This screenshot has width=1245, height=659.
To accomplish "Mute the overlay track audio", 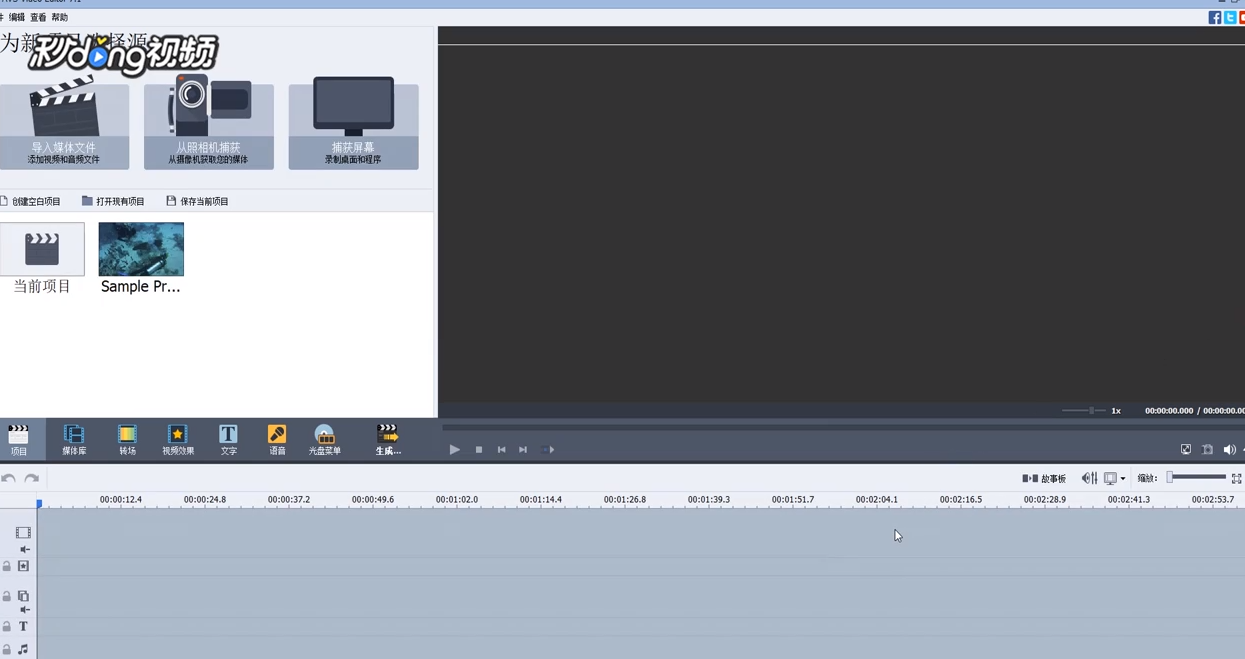I will pyautogui.click(x=25, y=610).
